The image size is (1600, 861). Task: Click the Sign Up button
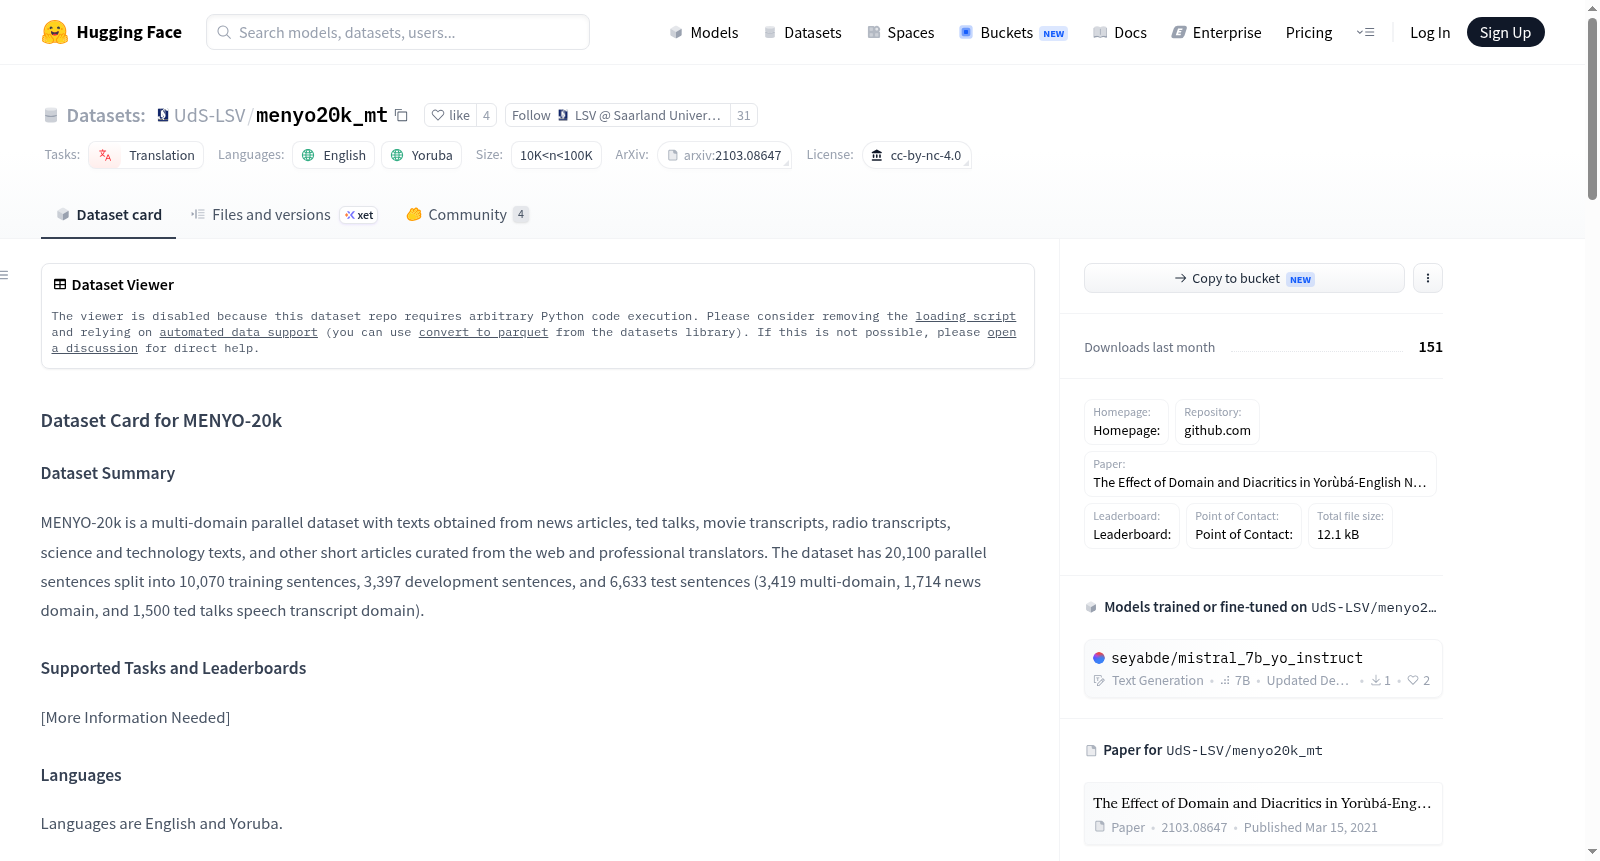coord(1505,32)
